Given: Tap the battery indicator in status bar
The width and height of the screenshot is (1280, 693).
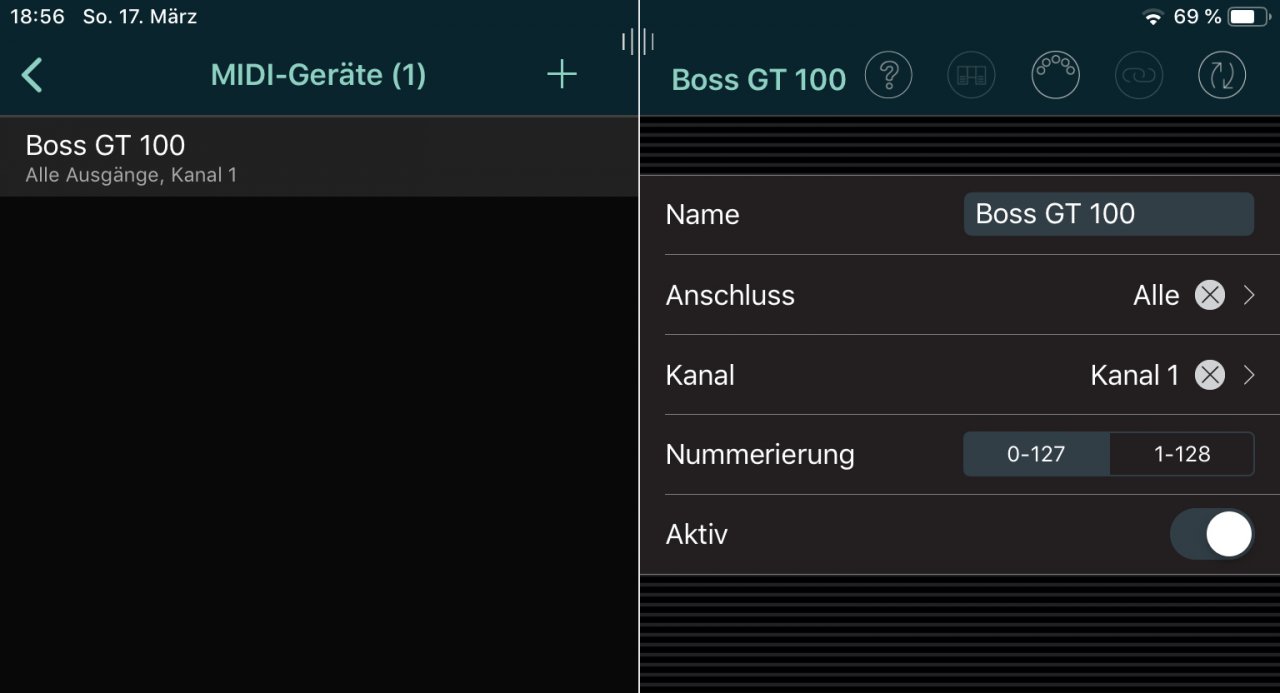Looking at the screenshot, I should (x=1248, y=17).
